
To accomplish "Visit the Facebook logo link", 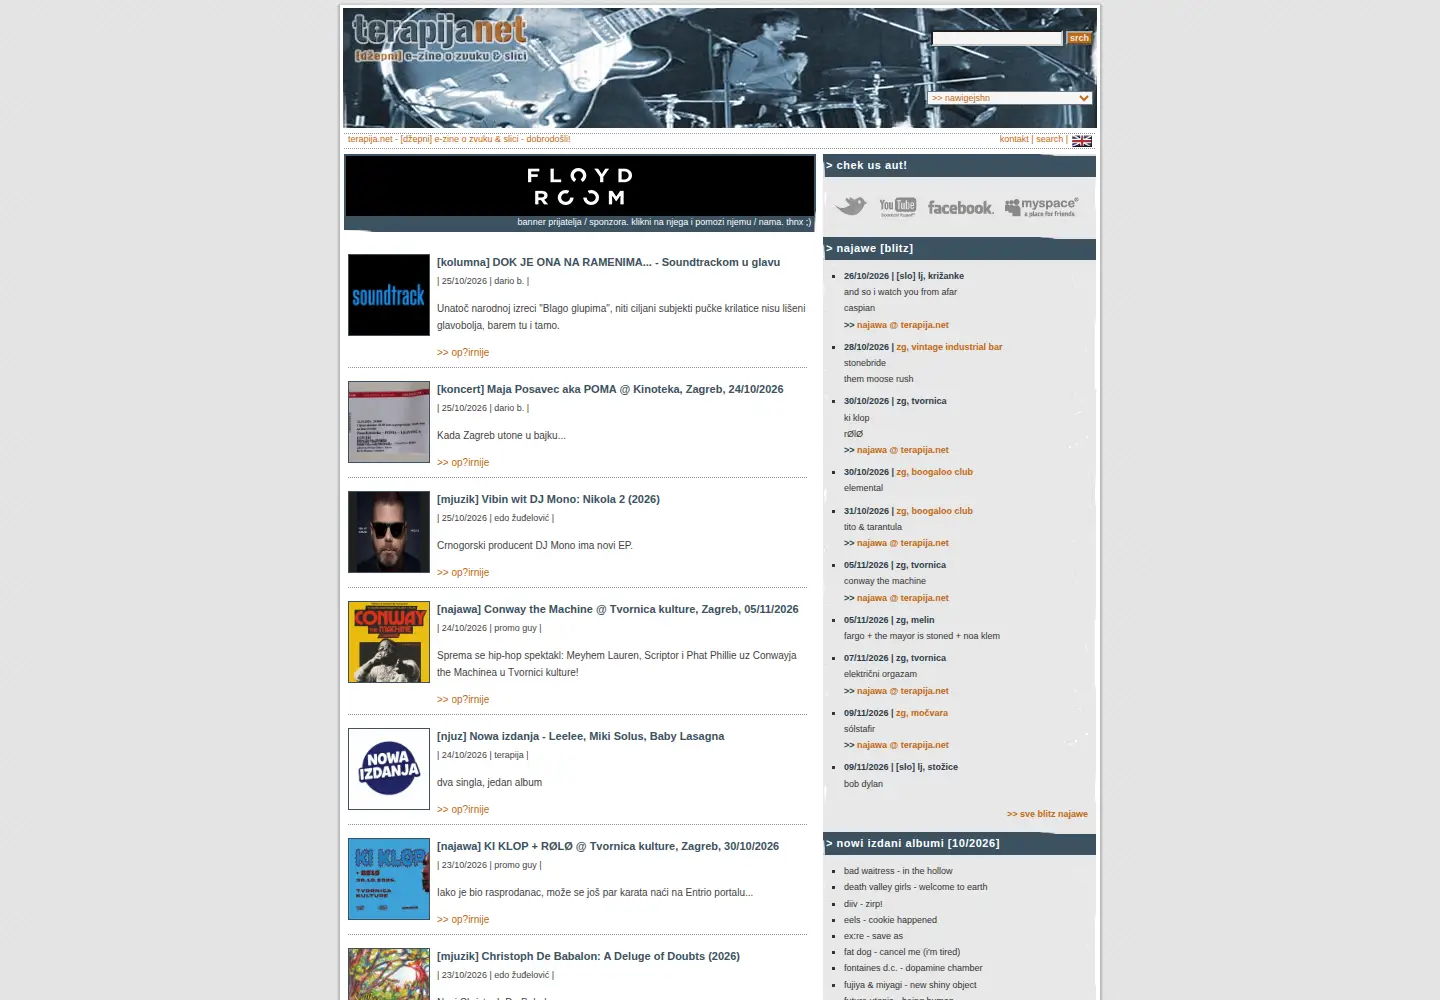I will (960, 207).
